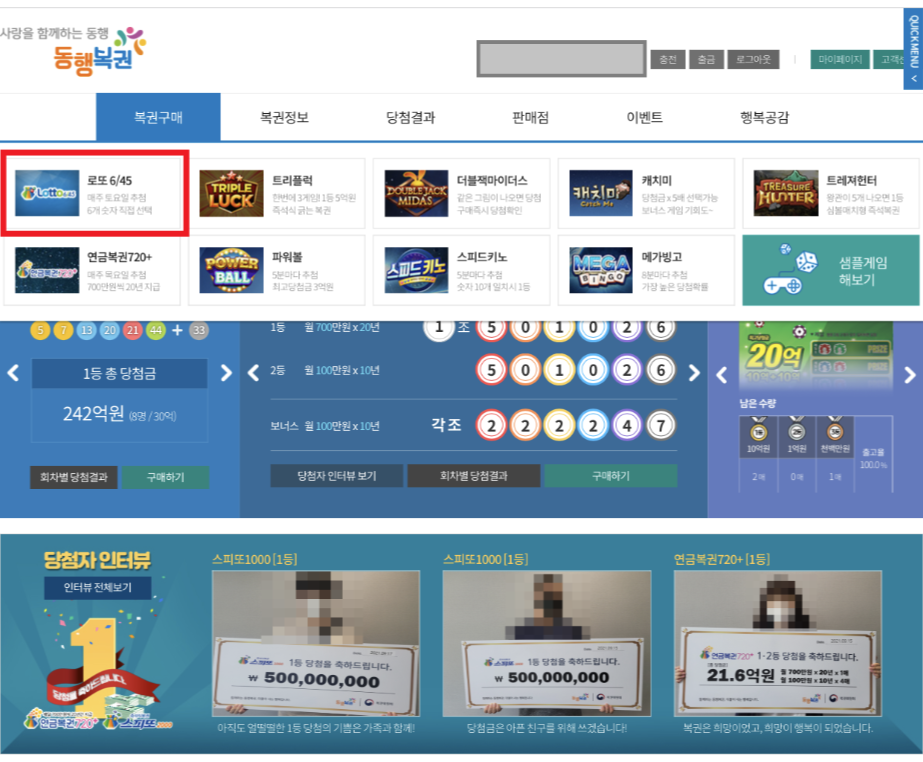Click the 1등 총 당첨금 heading
Screen dimensions: 923x762
pyautogui.click(x=119, y=373)
